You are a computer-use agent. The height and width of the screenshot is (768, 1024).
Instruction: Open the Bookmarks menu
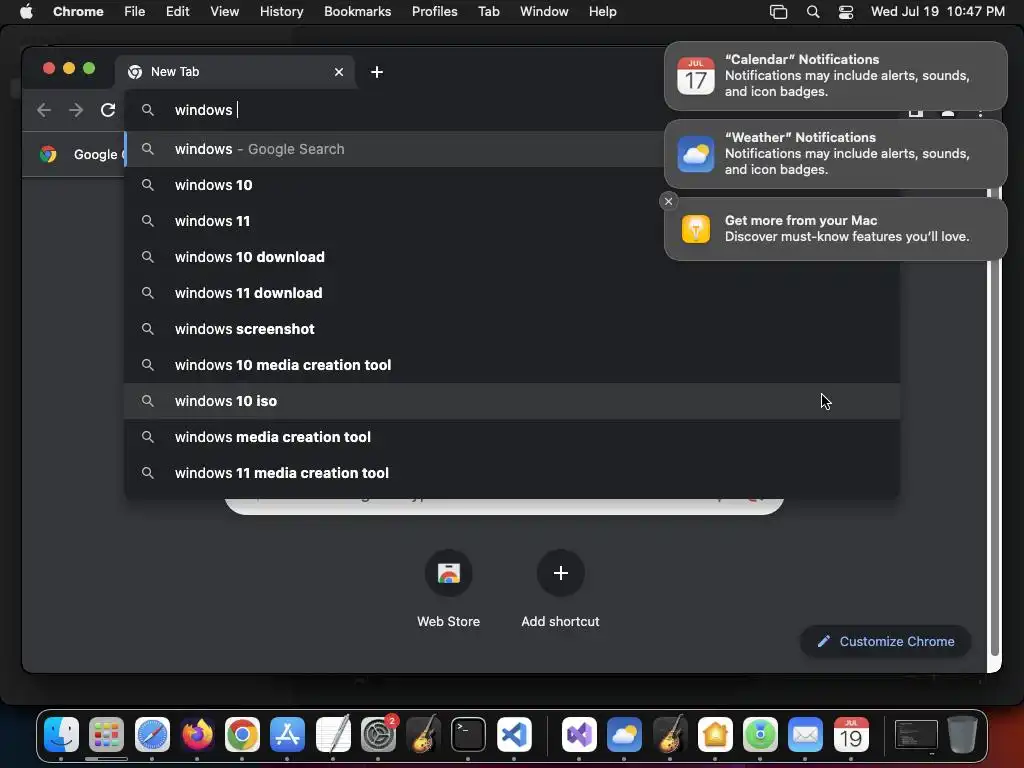click(358, 12)
